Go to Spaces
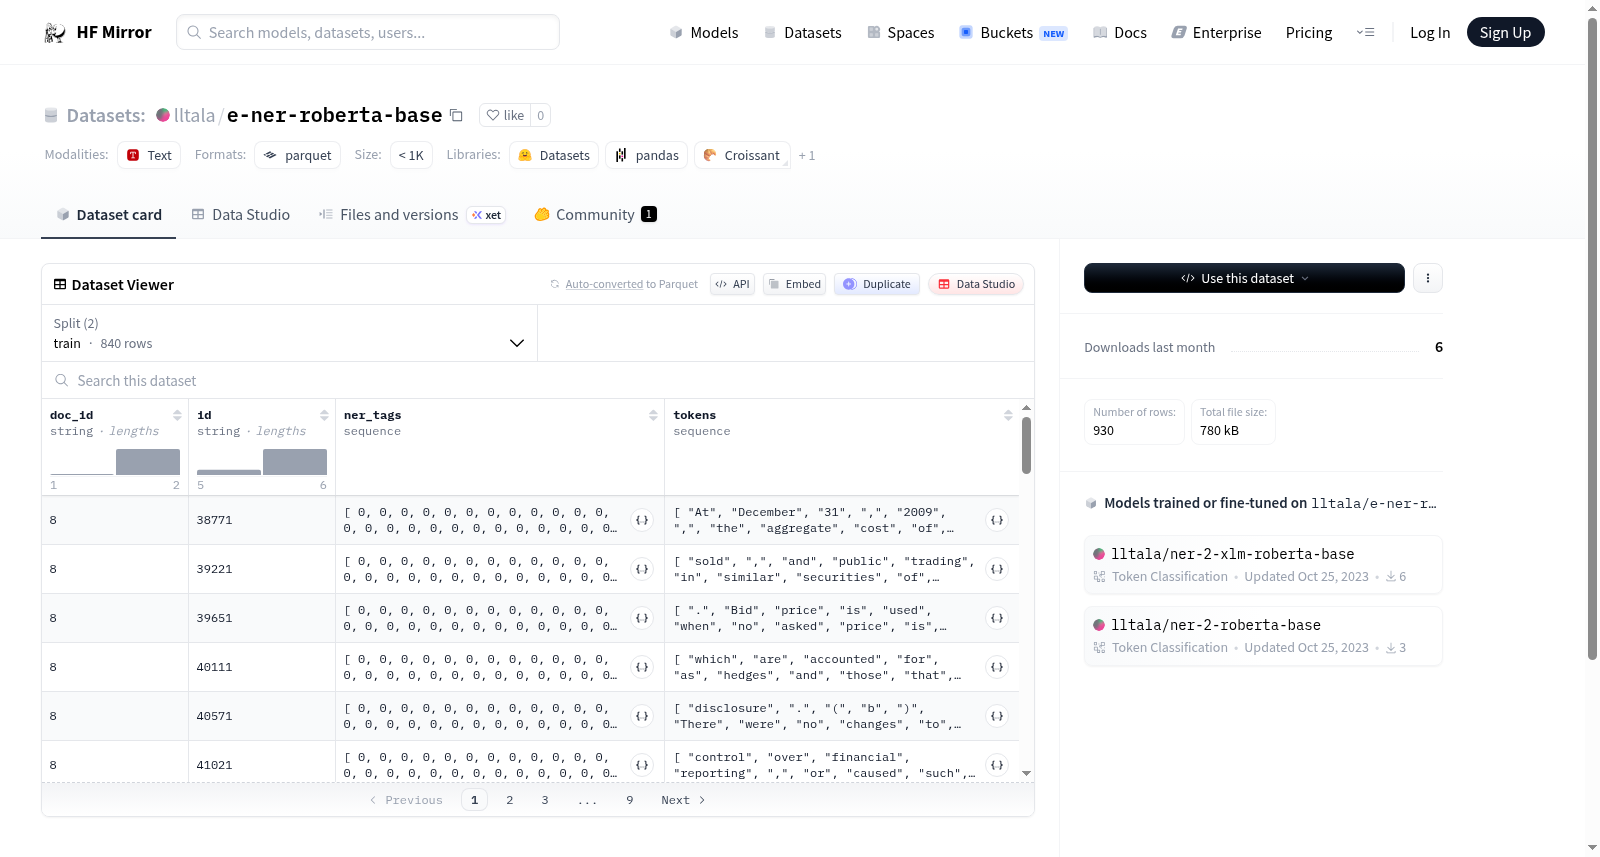The image size is (1600, 857). [x=901, y=33]
